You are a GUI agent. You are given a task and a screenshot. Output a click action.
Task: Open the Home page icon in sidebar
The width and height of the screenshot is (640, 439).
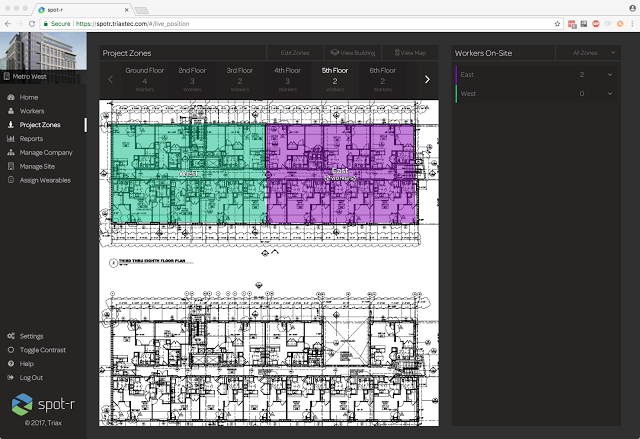(x=11, y=97)
